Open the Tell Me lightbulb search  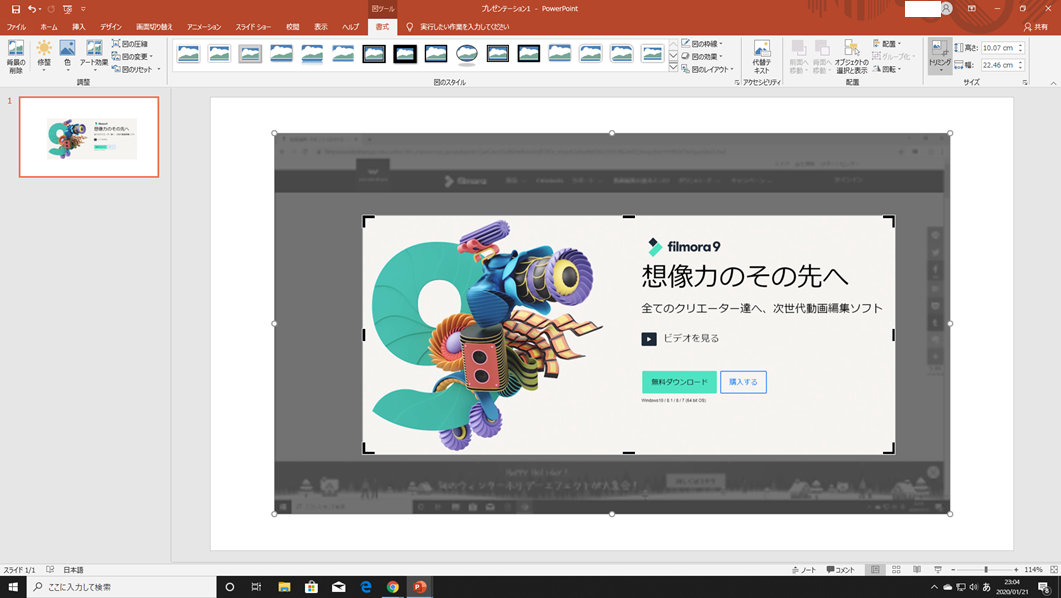409,26
